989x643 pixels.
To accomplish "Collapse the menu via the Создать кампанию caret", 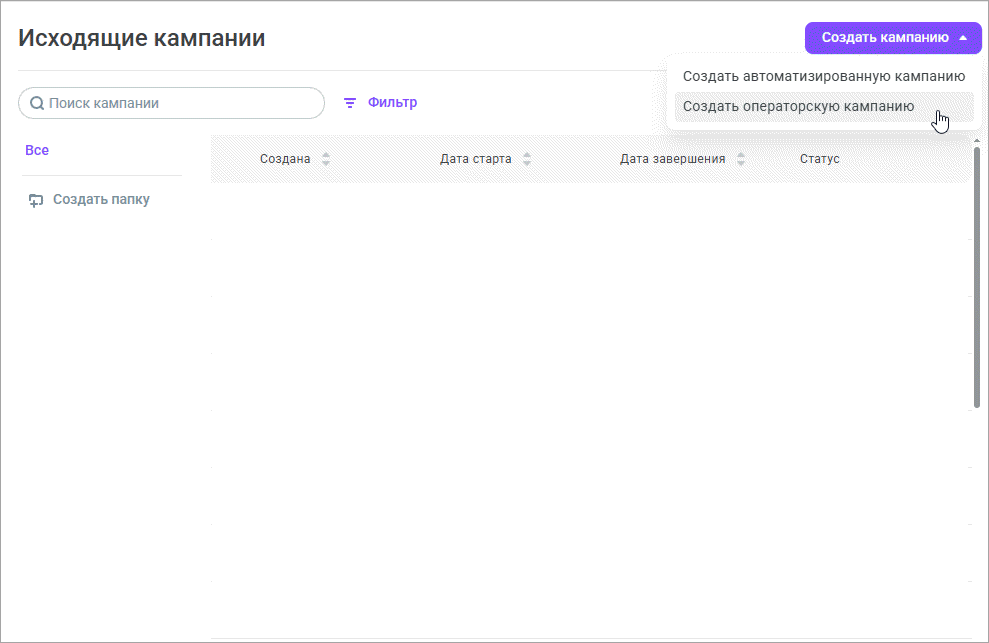I will point(963,38).
